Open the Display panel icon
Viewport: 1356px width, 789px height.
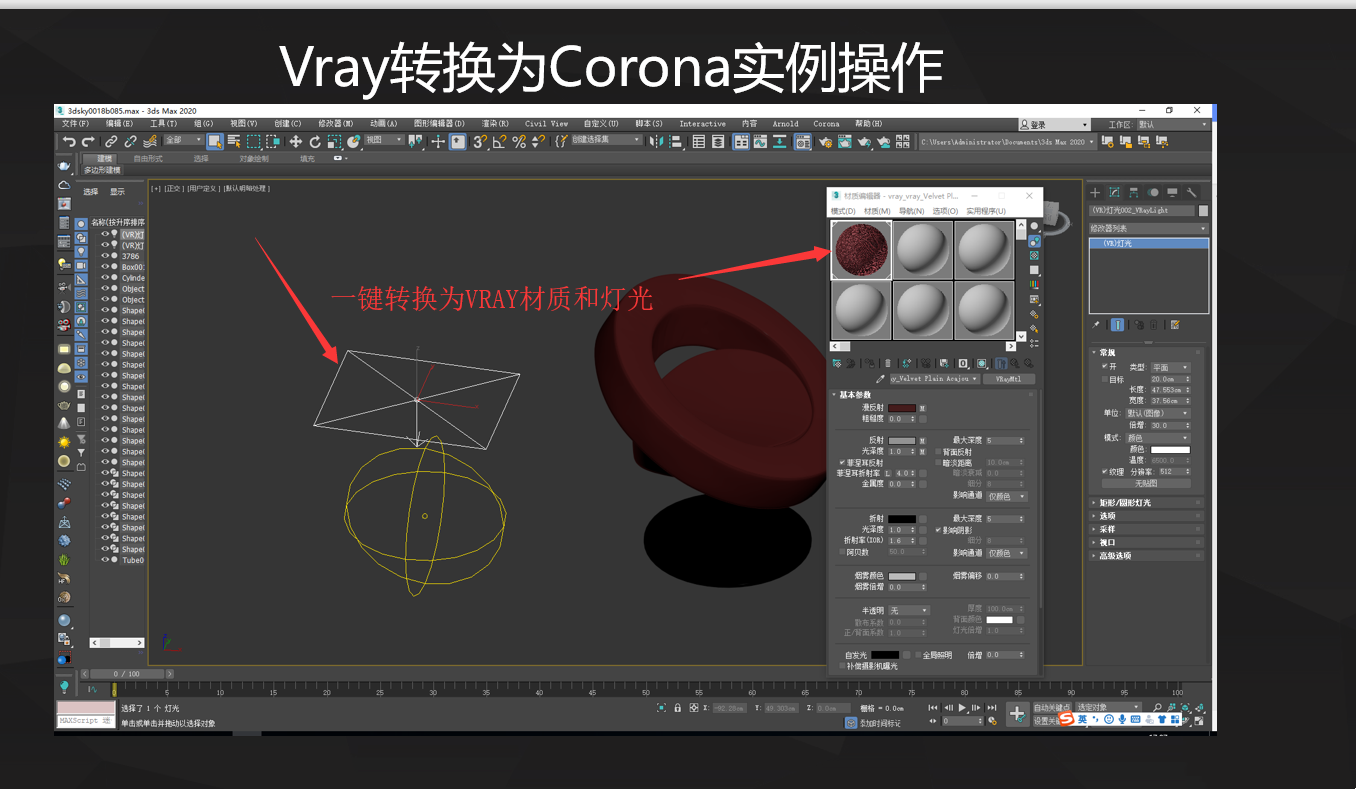(x=1172, y=193)
